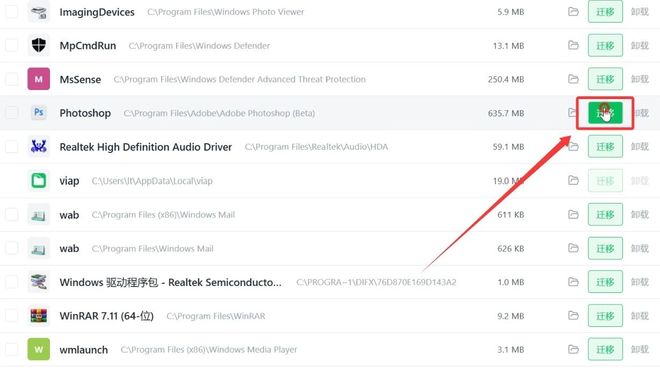Tick the checkbox for ImagingDevices
This screenshot has height=371, width=660.
[x=11, y=12]
